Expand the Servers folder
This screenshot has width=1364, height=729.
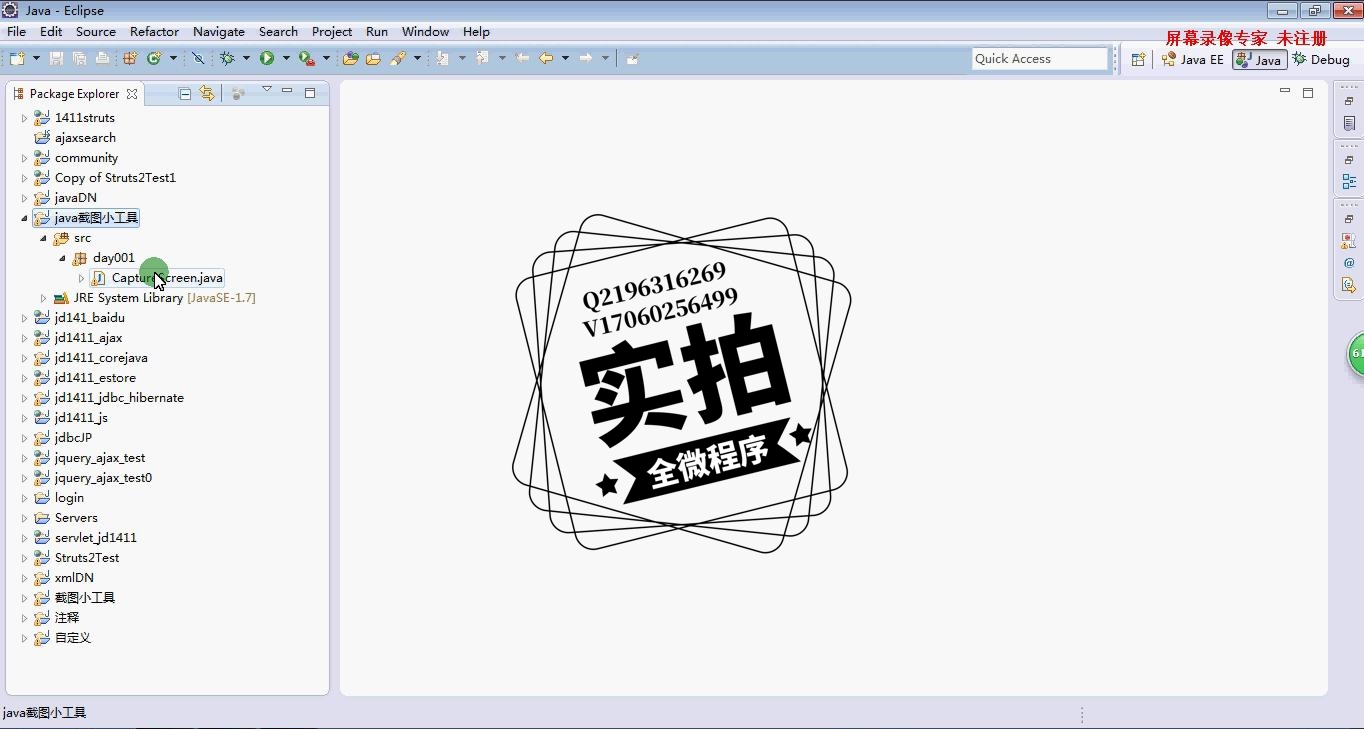pyautogui.click(x=24, y=517)
